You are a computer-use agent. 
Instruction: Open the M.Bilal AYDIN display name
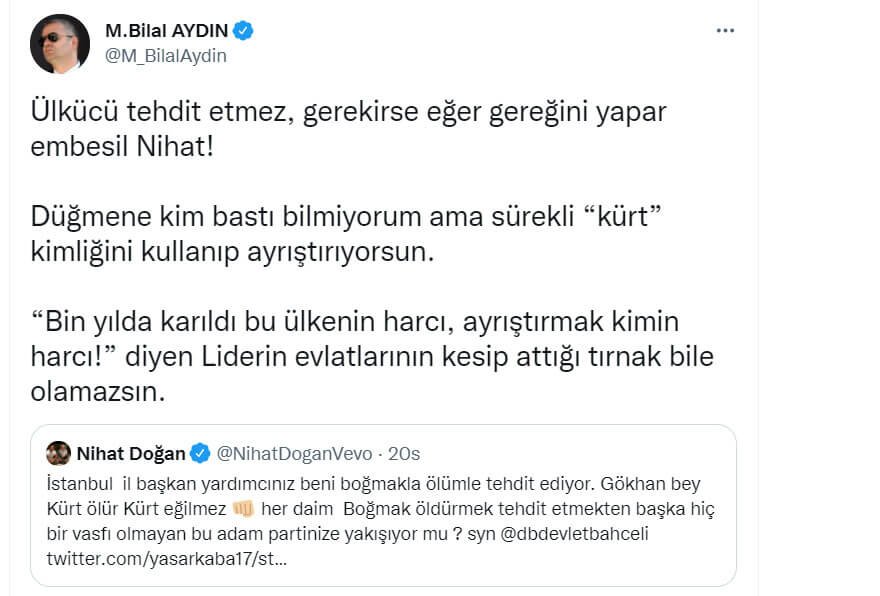166,31
